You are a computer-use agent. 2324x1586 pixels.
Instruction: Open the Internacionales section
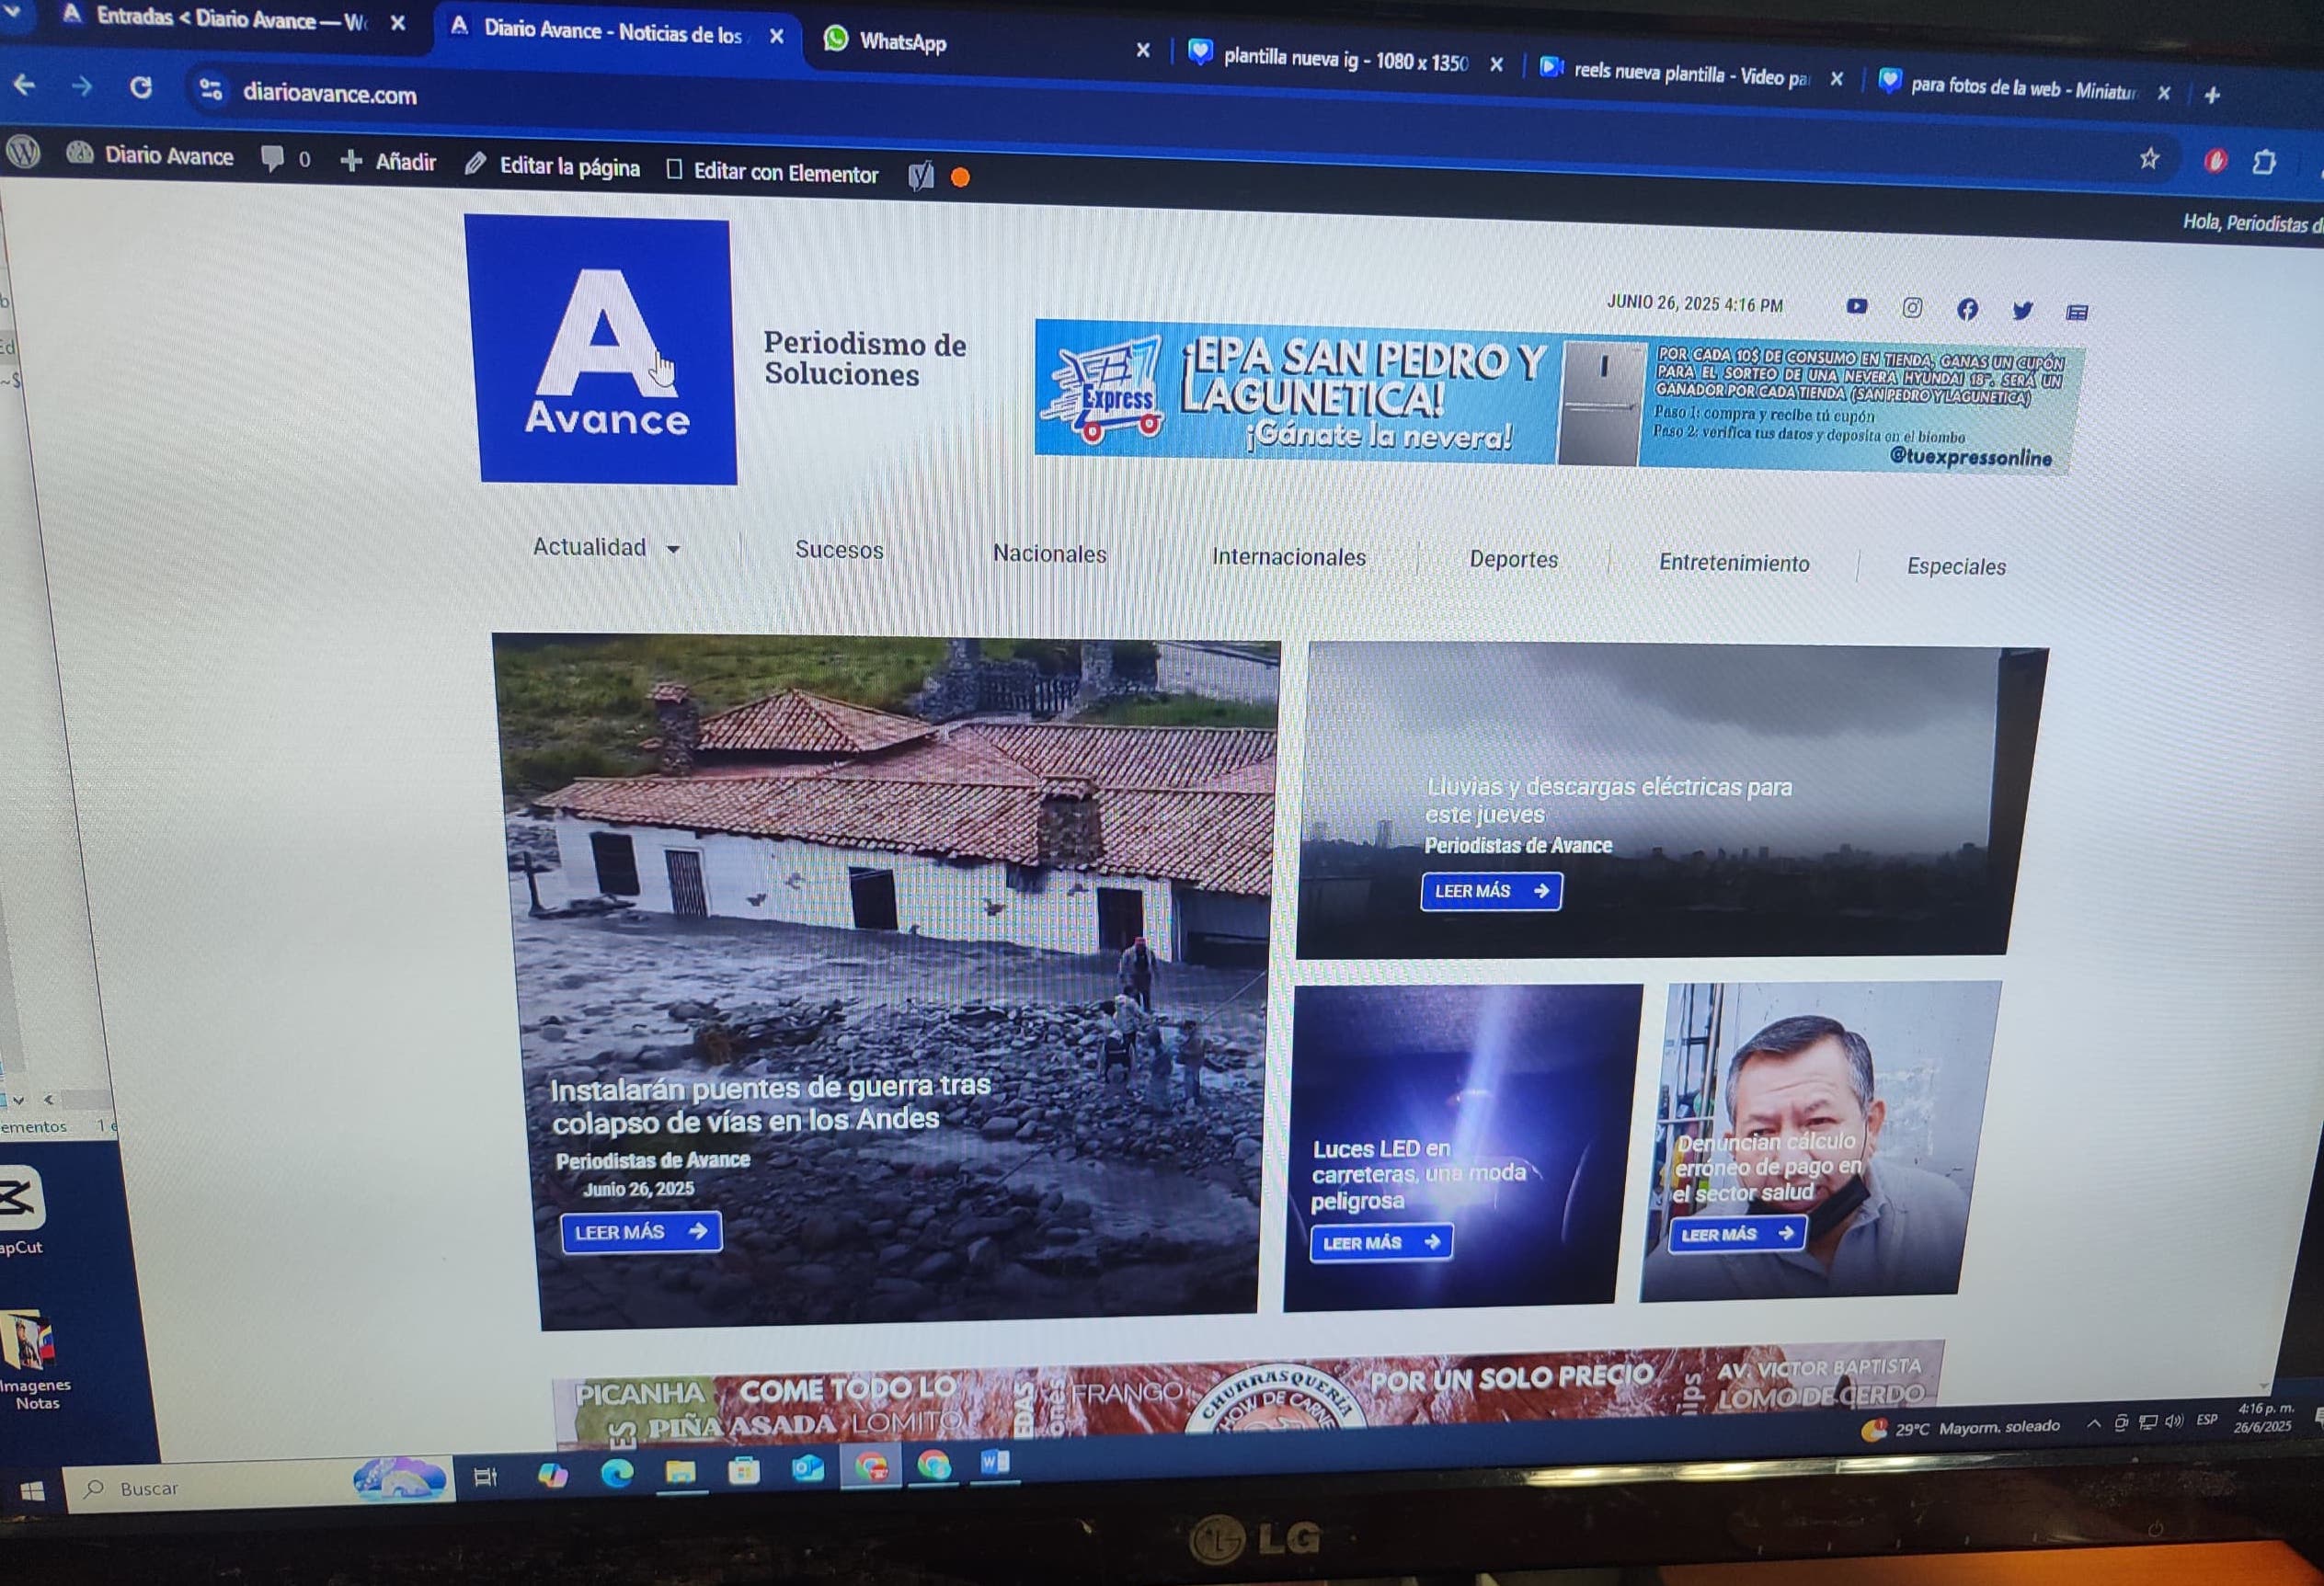(x=1288, y=557)
